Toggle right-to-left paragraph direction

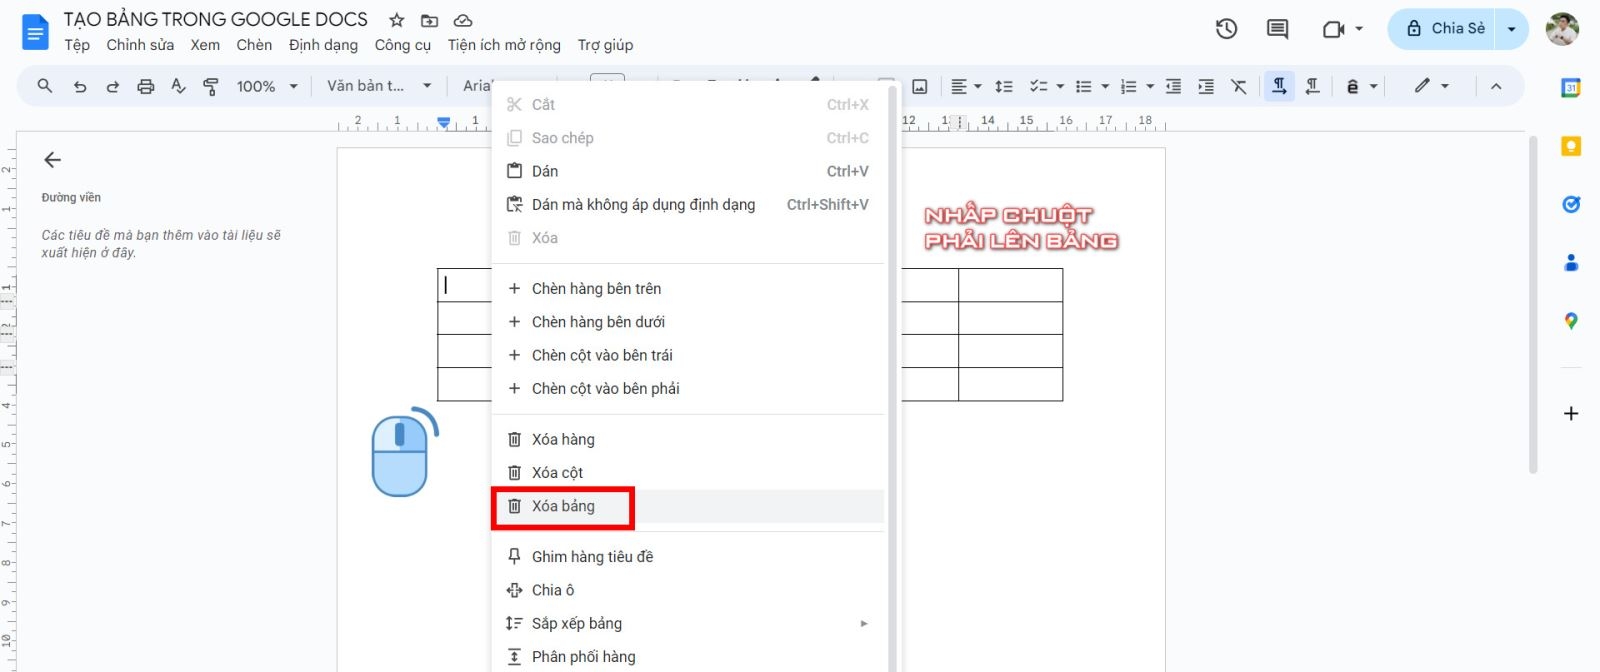tap(1312, 87)
